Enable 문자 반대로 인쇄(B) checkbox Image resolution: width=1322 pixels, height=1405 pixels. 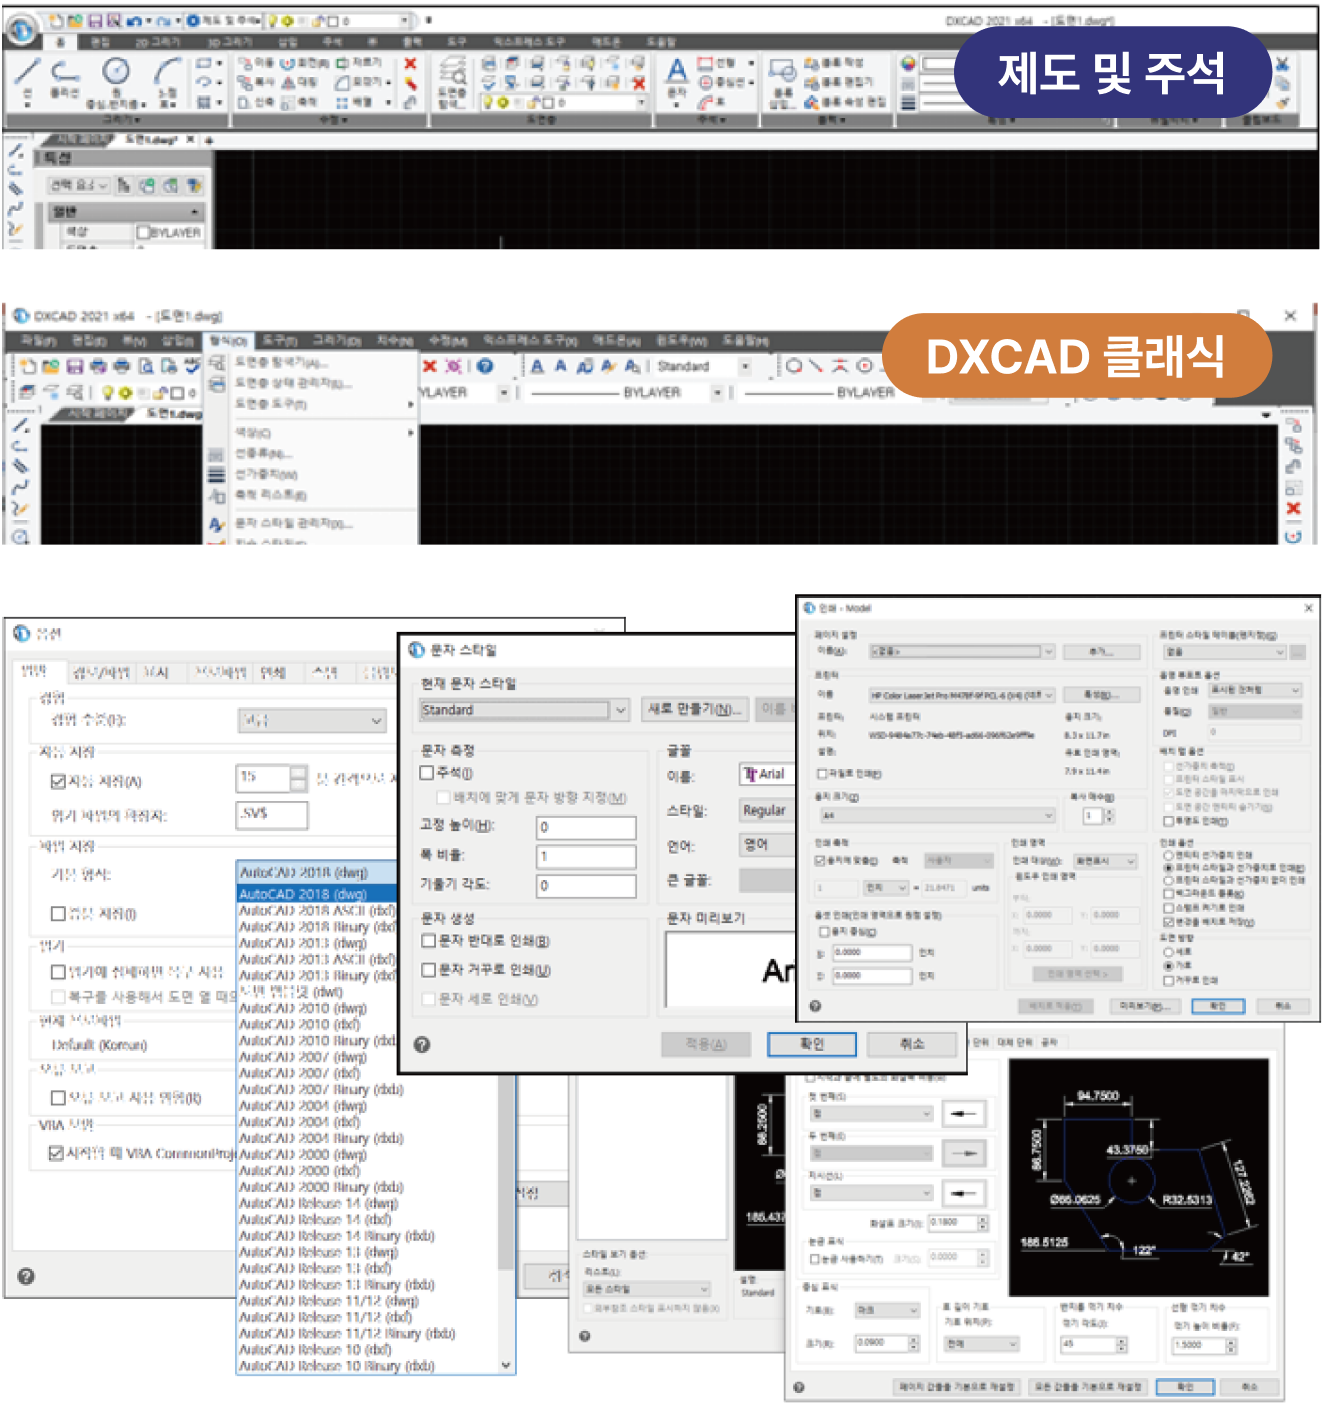428,941
